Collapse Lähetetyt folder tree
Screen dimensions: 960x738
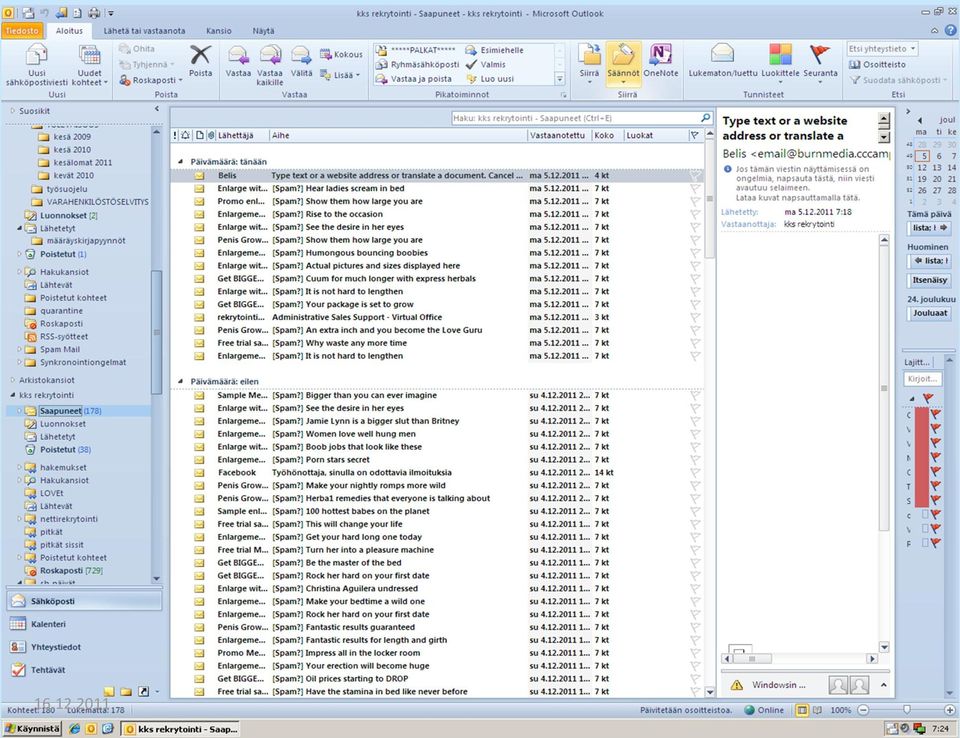point(19,228)
